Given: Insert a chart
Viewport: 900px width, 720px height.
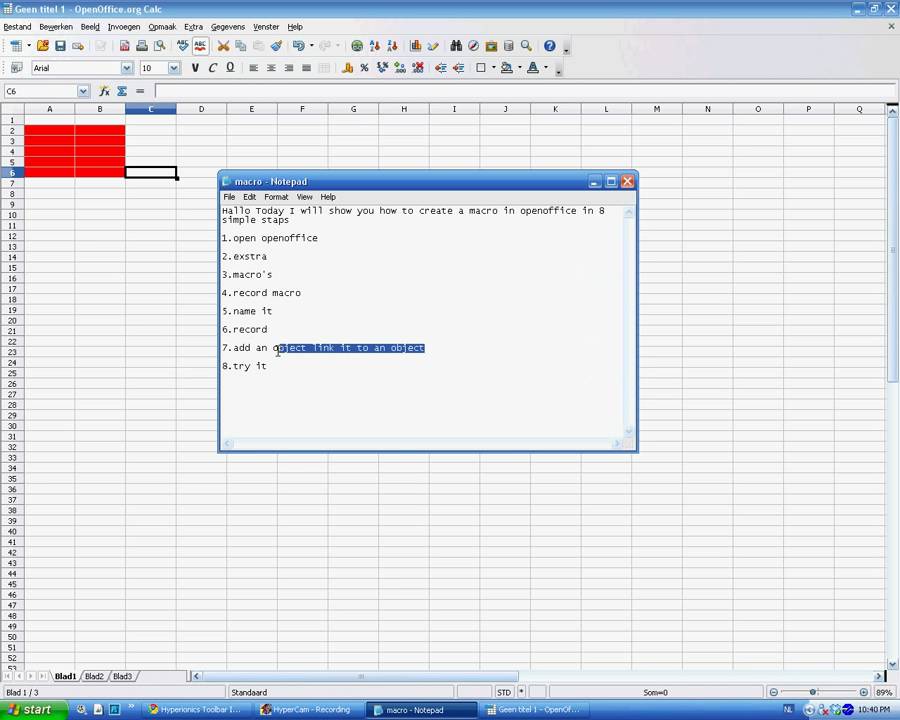Looking at the screenshot, I should point(416,46).
